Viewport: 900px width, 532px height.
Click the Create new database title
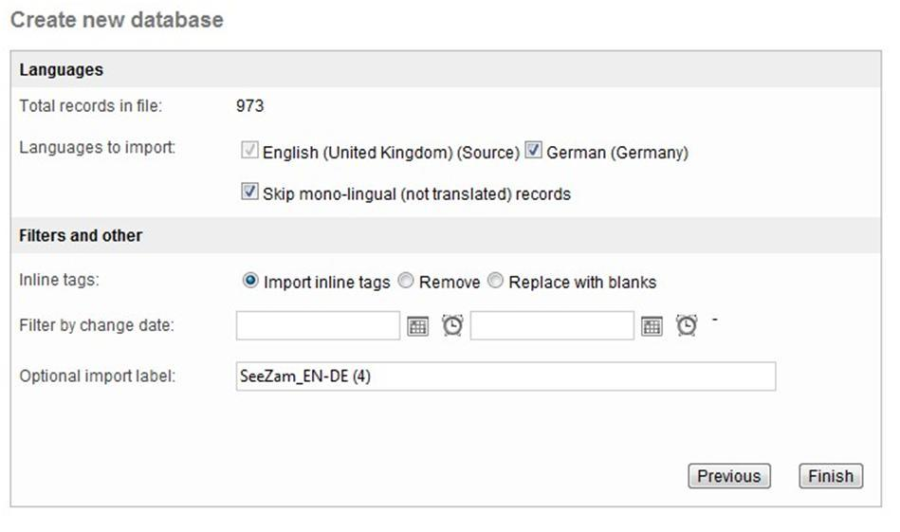pos(117,19)
